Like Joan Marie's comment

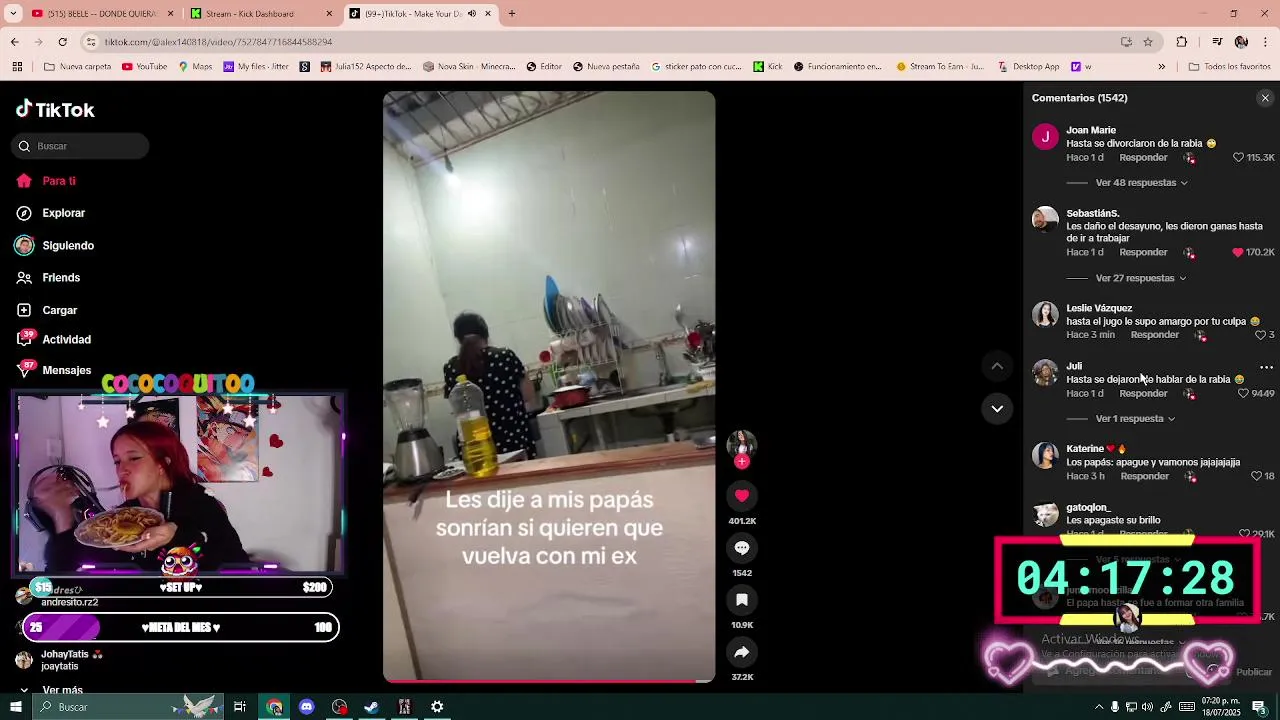click(1238, 158)
